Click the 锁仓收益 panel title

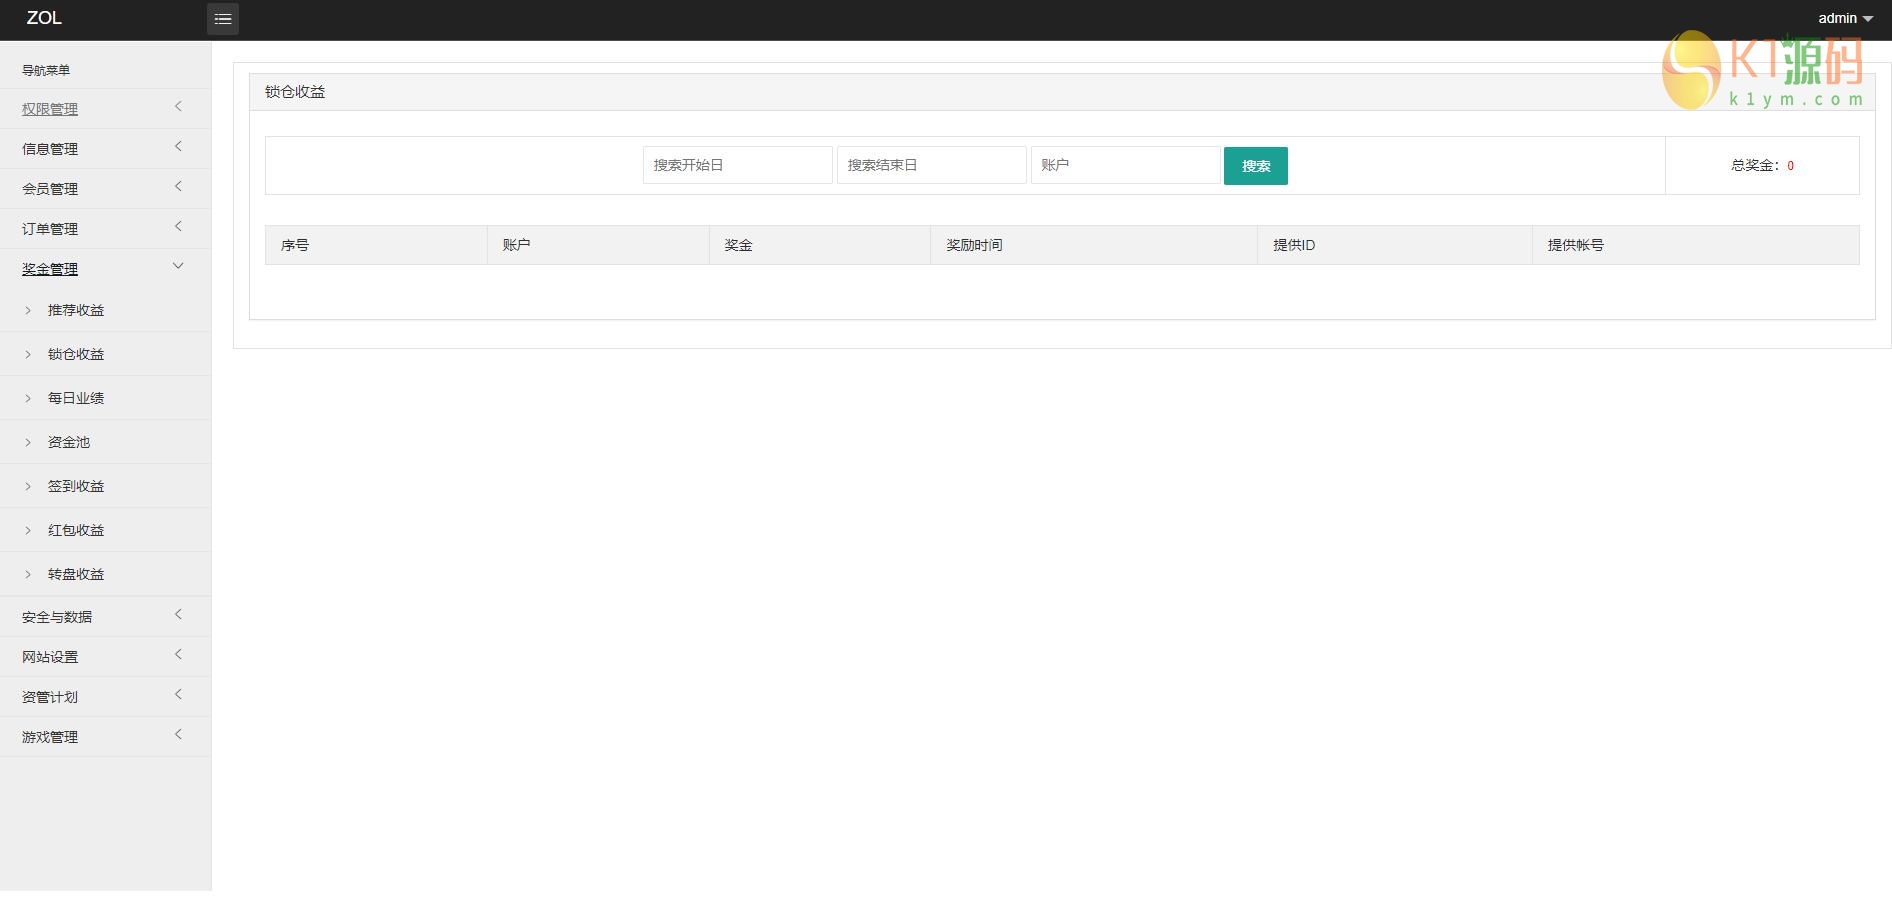point(295,92)
